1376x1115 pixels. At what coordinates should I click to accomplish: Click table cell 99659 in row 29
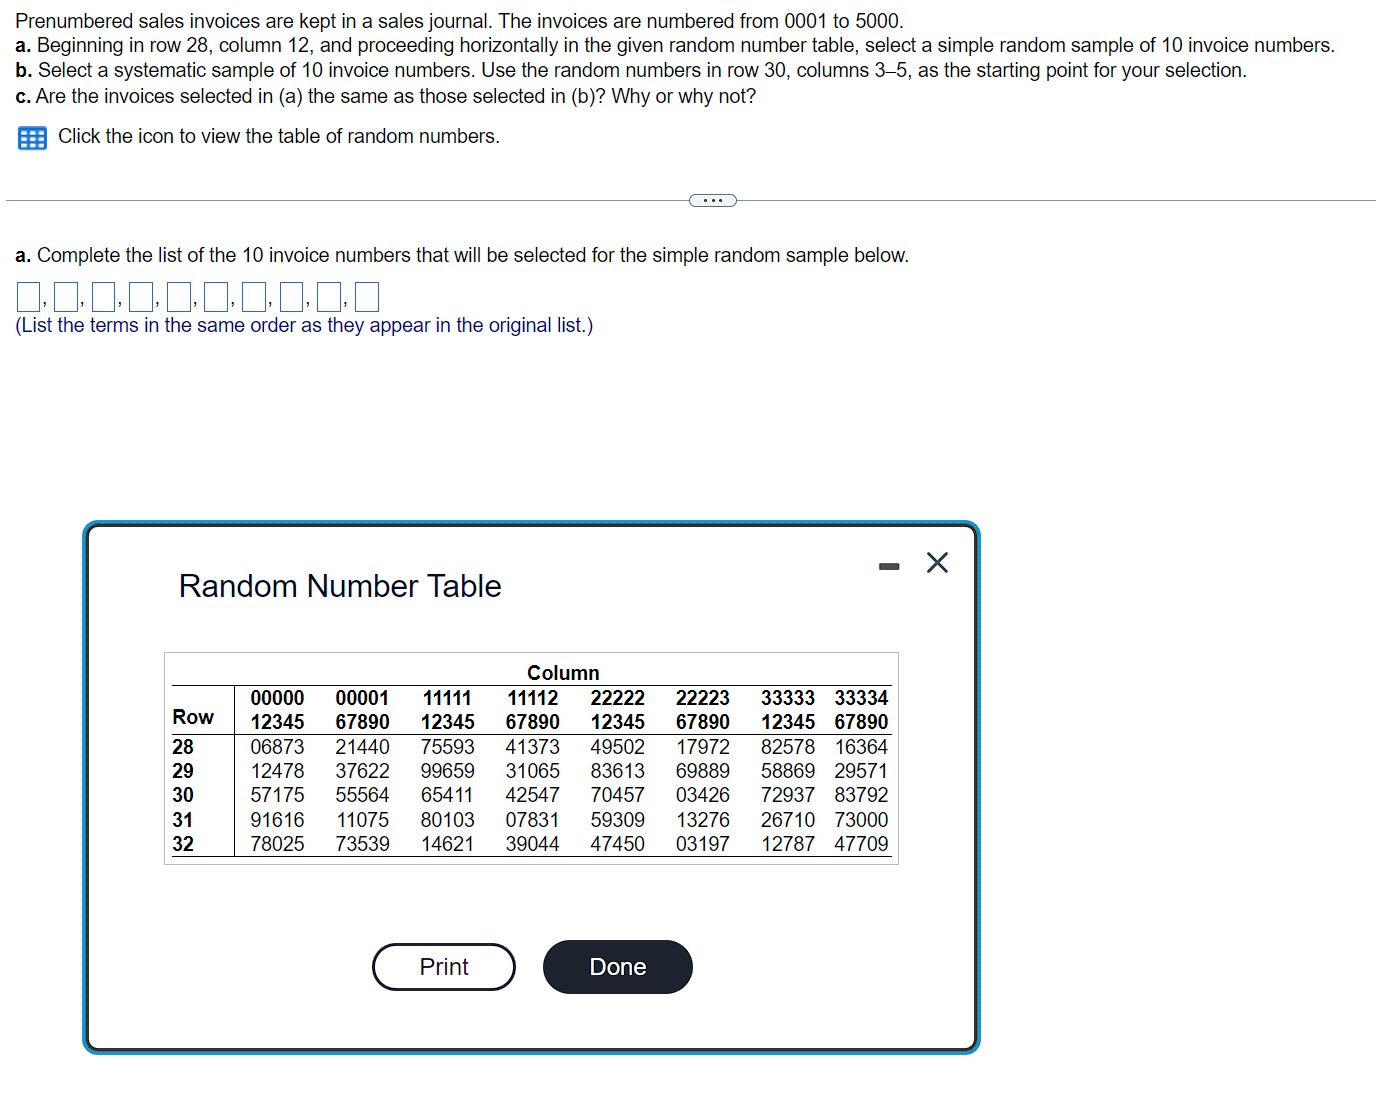pyautogui.click(x=447, y=771)
